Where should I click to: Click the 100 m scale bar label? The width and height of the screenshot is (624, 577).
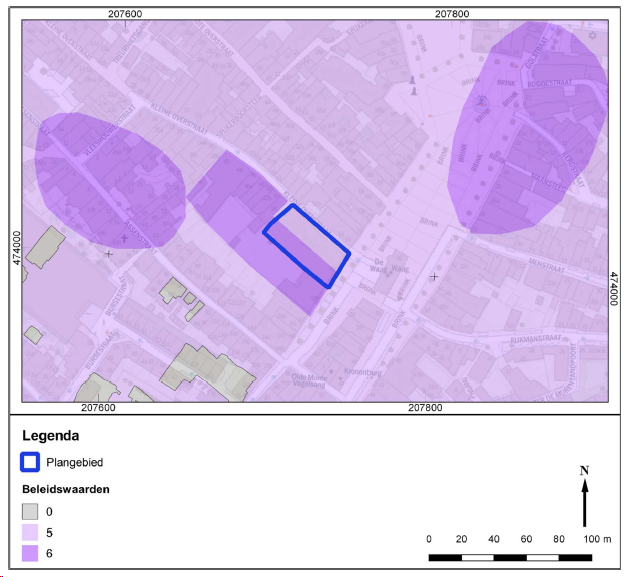(x=597, y=539)
